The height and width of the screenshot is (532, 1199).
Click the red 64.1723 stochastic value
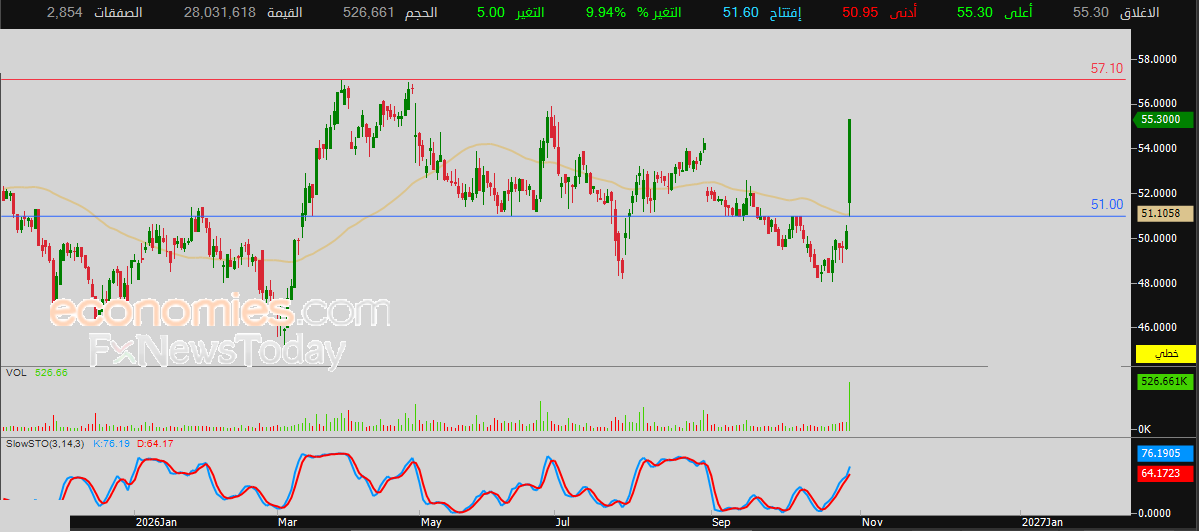pos(1166,474)
